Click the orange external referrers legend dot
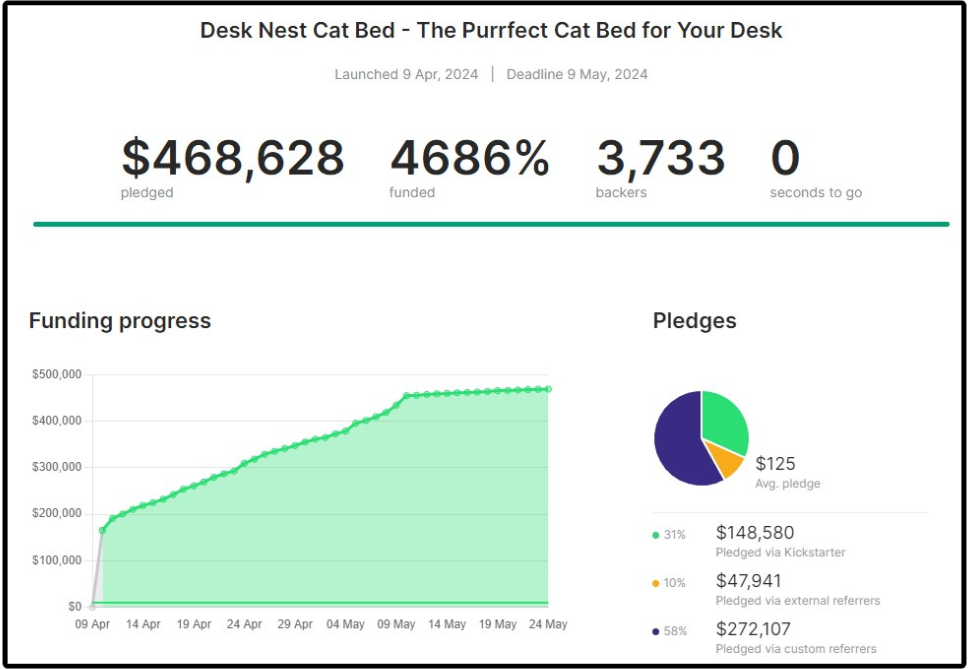This screenshot has height=669, width=969. [x=656, y=583]
